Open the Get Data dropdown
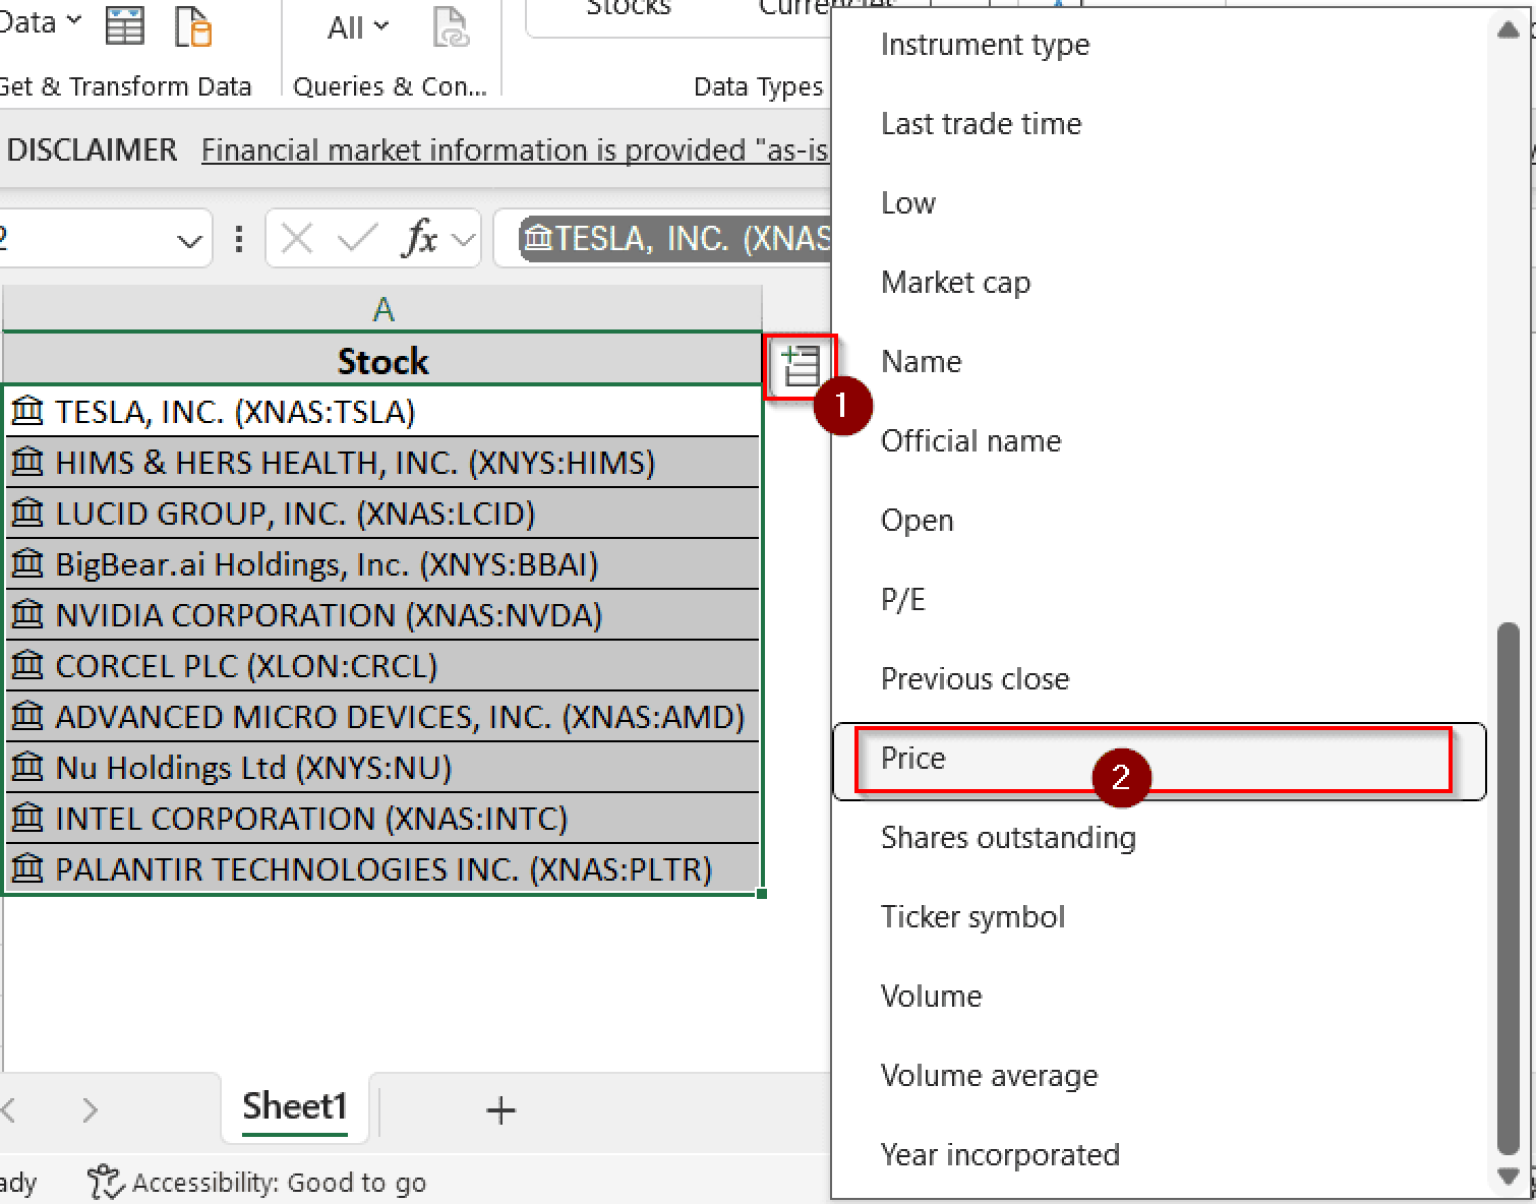1536x1204 pixels. coord(72,21)
